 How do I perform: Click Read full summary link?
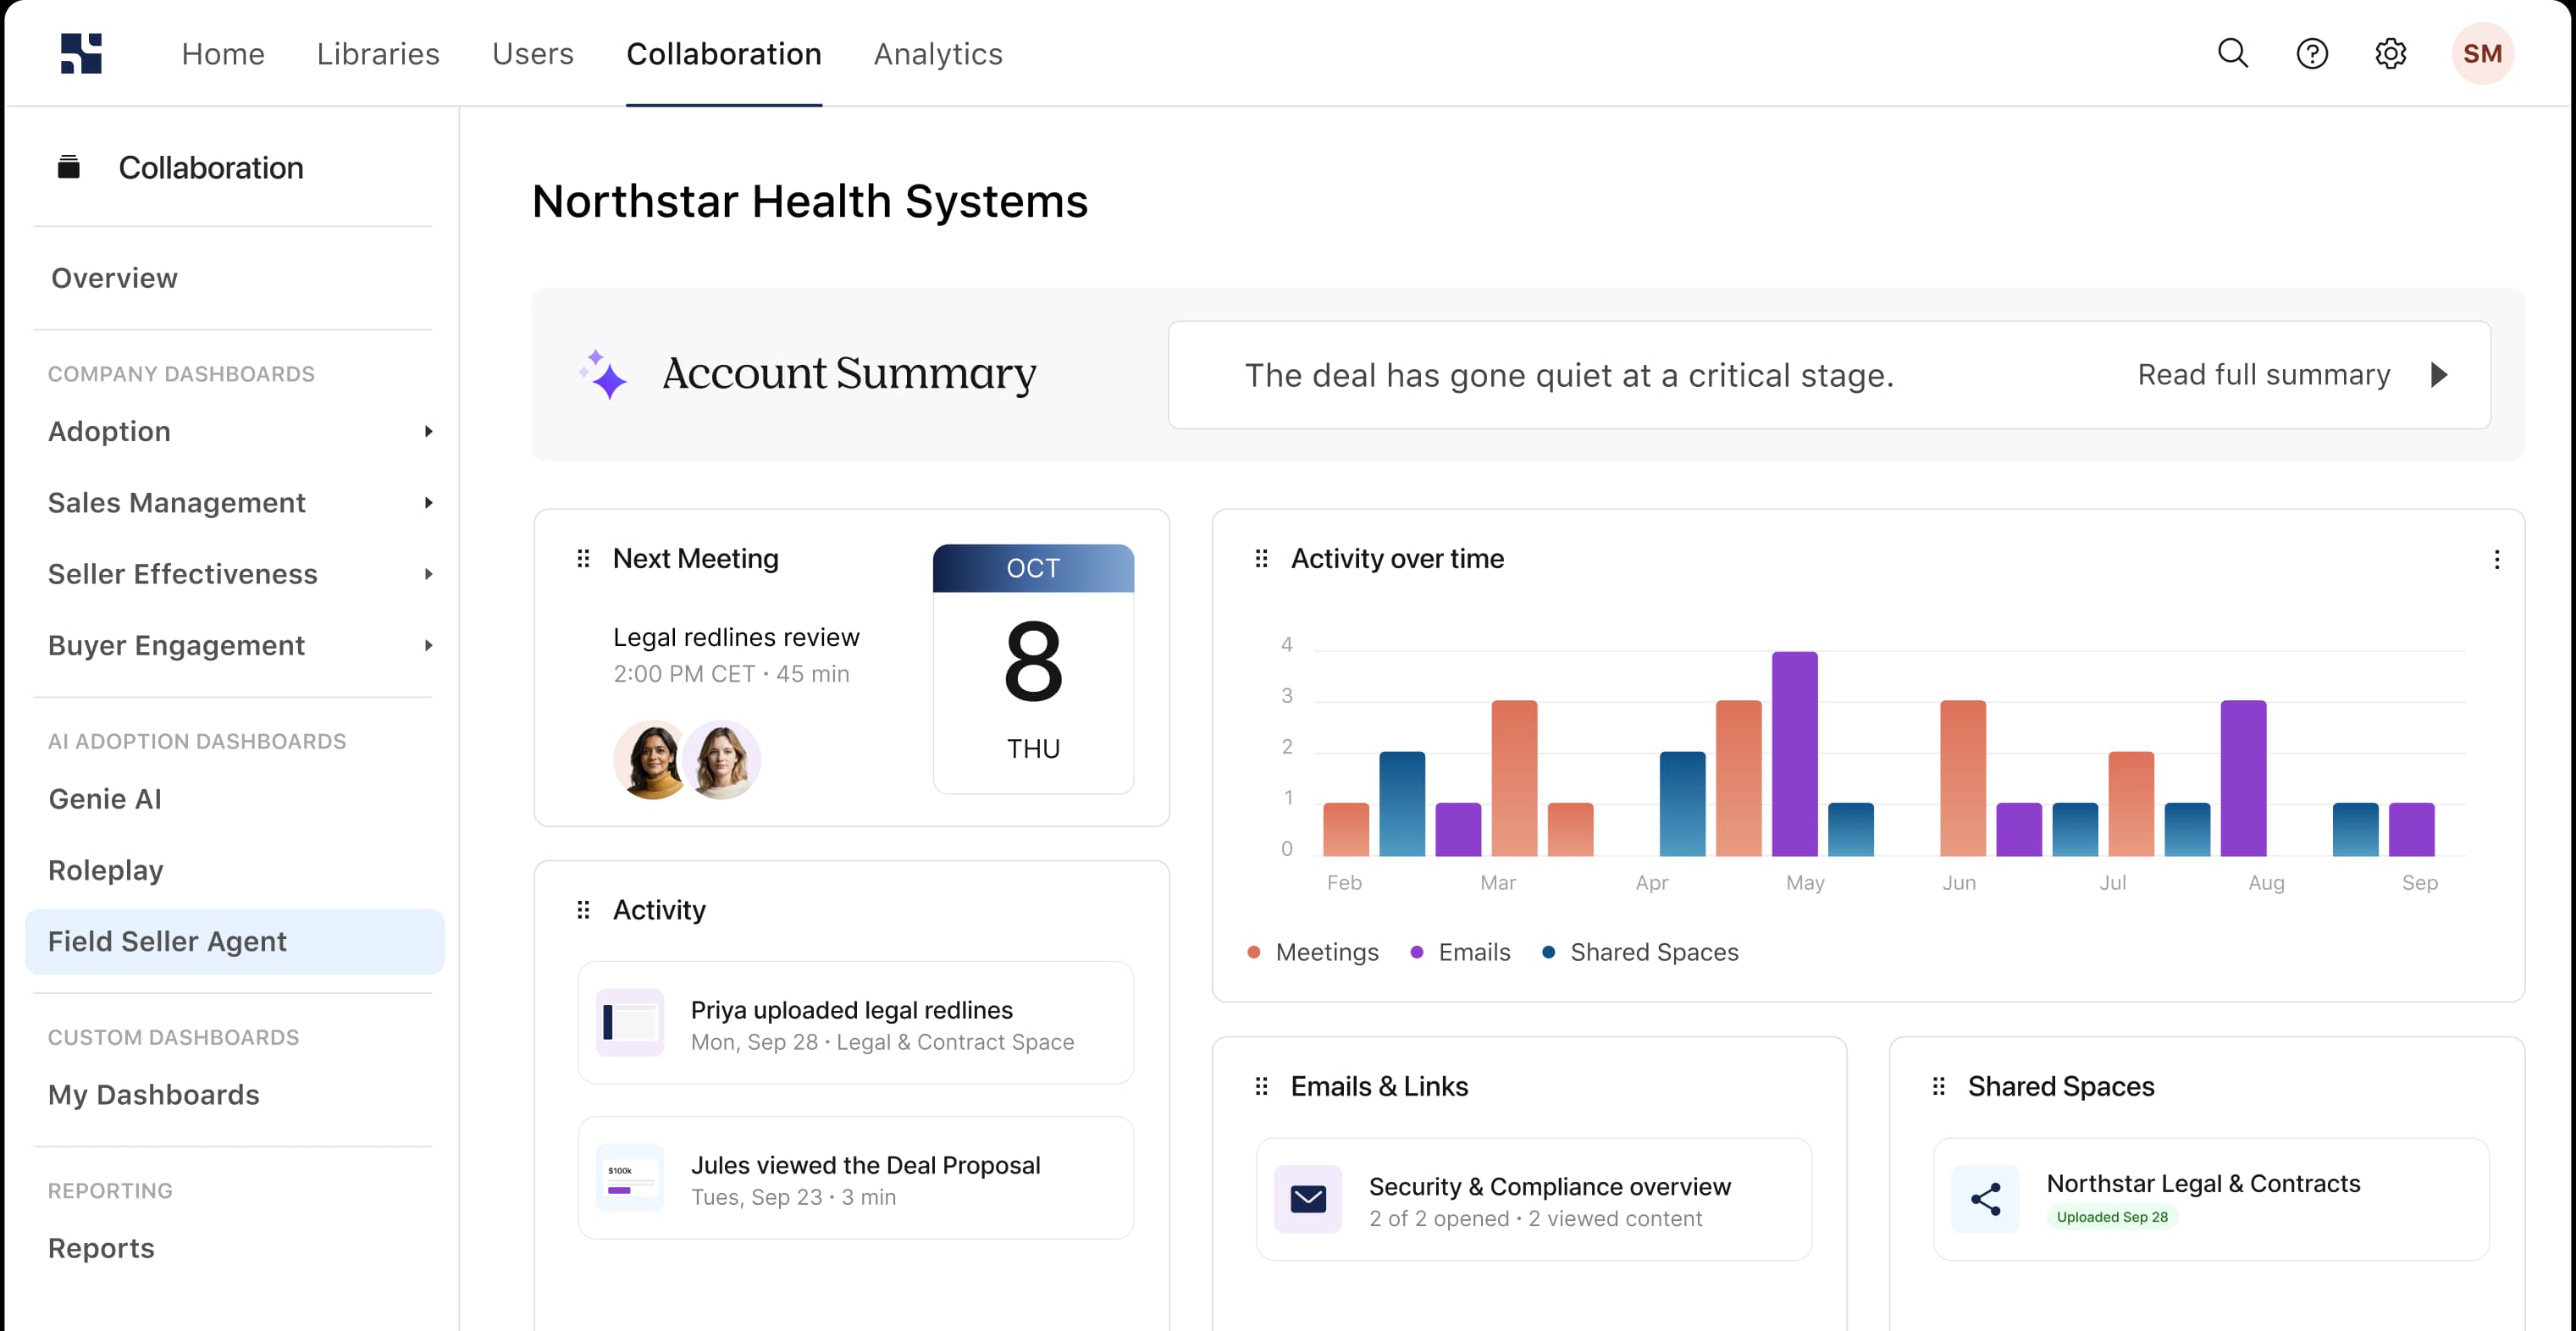click(x=2264, y=375)
